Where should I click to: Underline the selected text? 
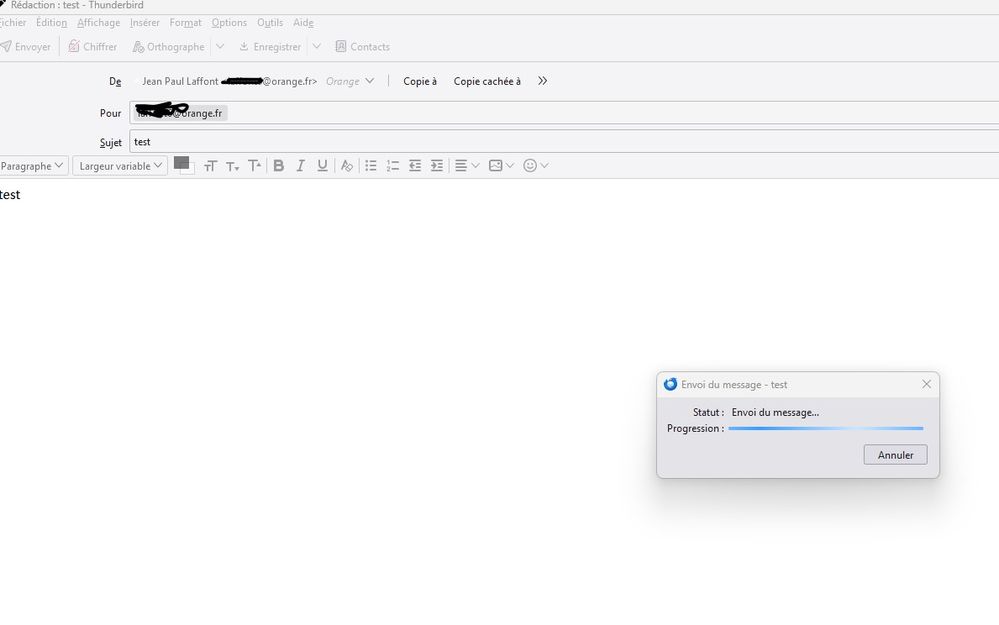[x=321, y=165]
